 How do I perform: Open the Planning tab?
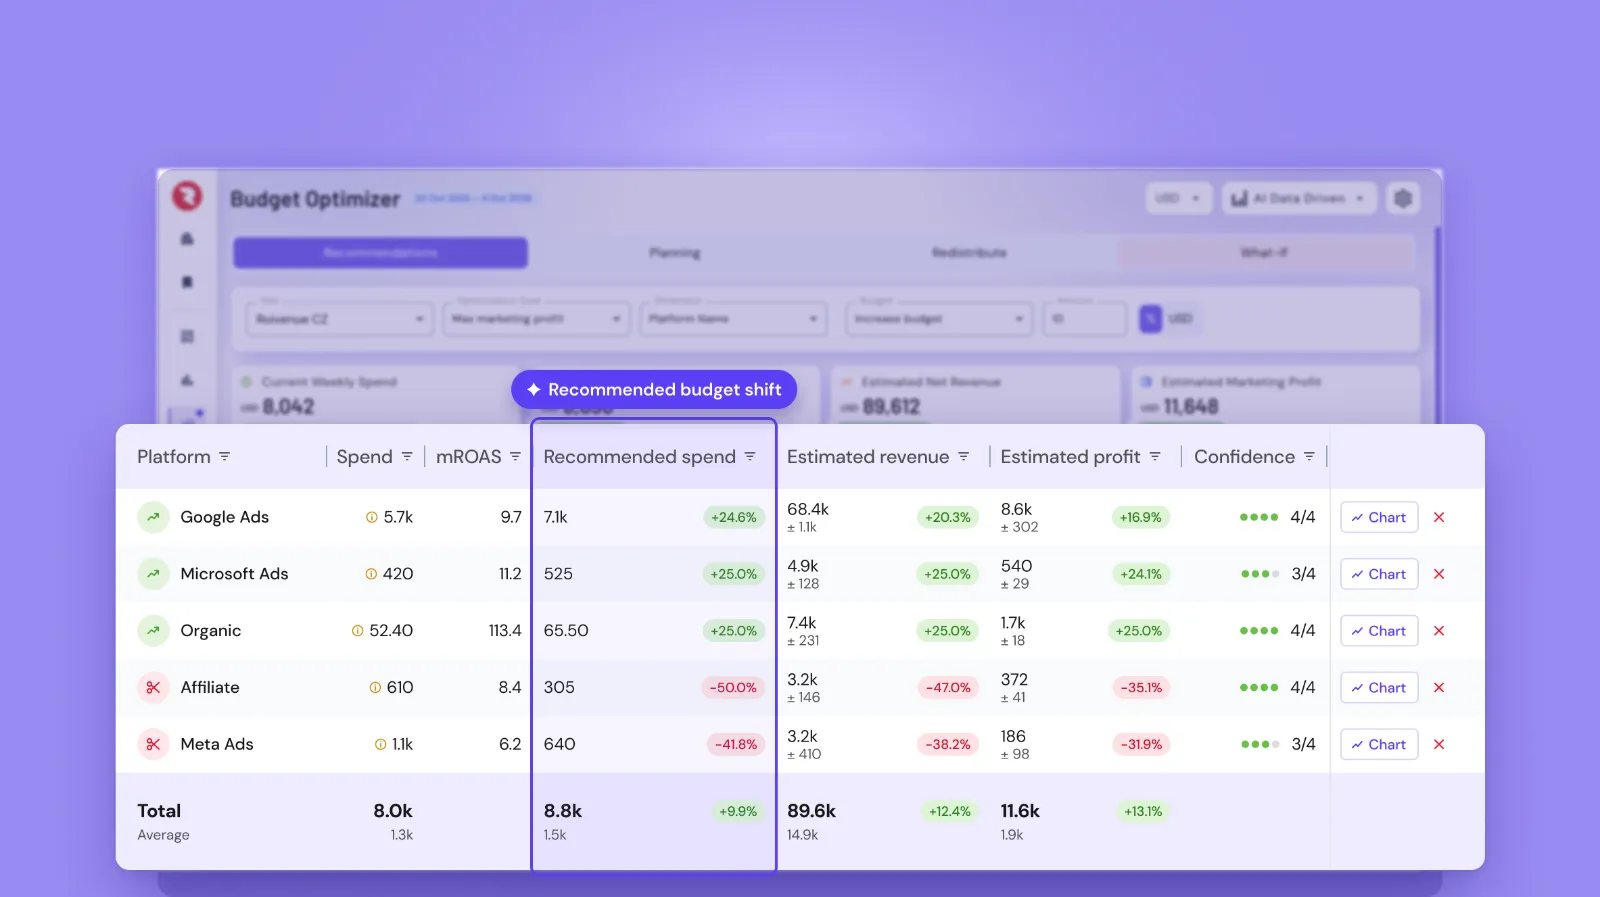(675, 253)
